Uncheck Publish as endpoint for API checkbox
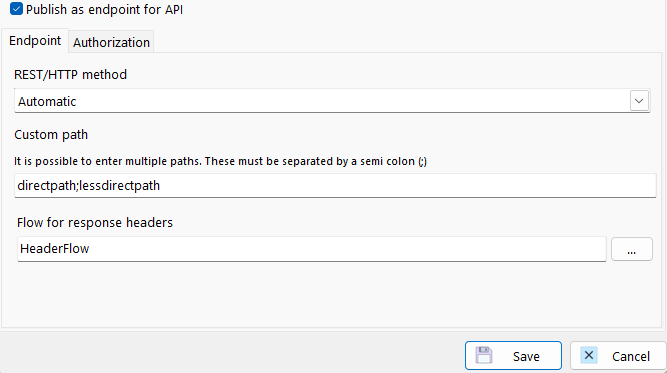The width and height of the screenshot is (667, 373). pos(16,9)
